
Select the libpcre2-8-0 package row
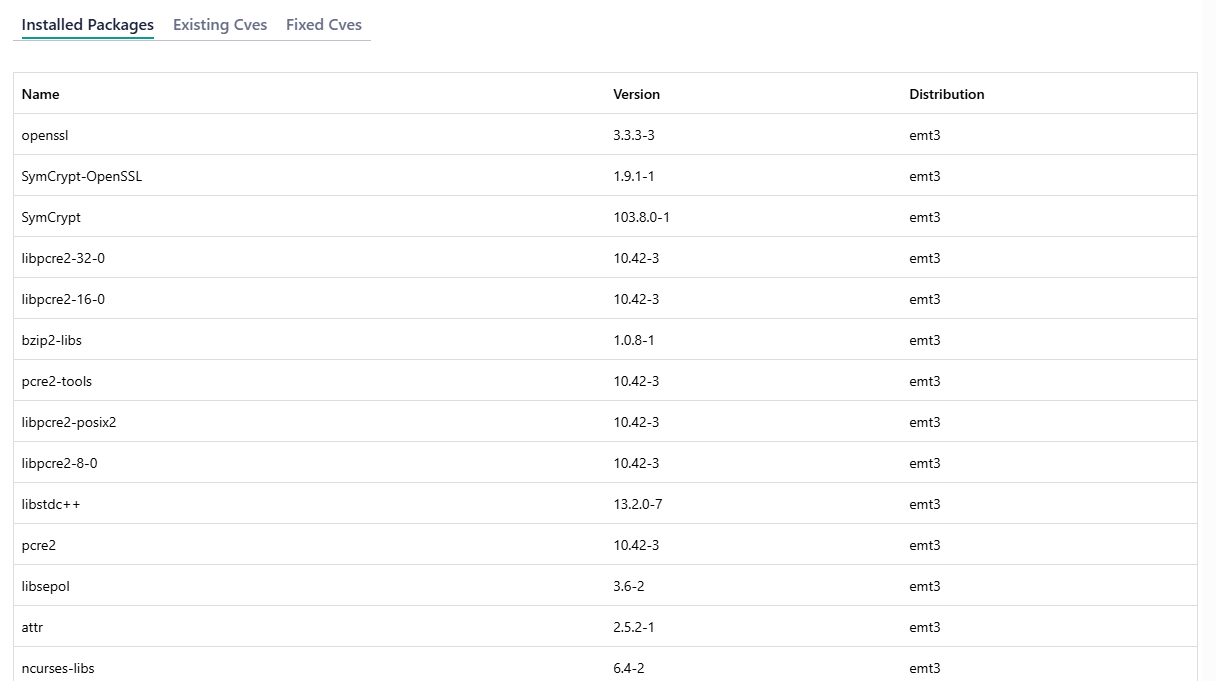59,463
